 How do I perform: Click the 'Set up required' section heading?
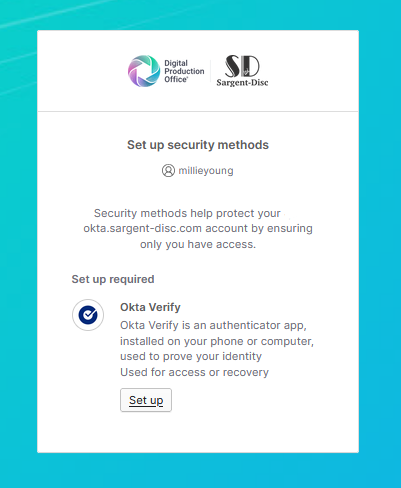[x=113, y=279]
